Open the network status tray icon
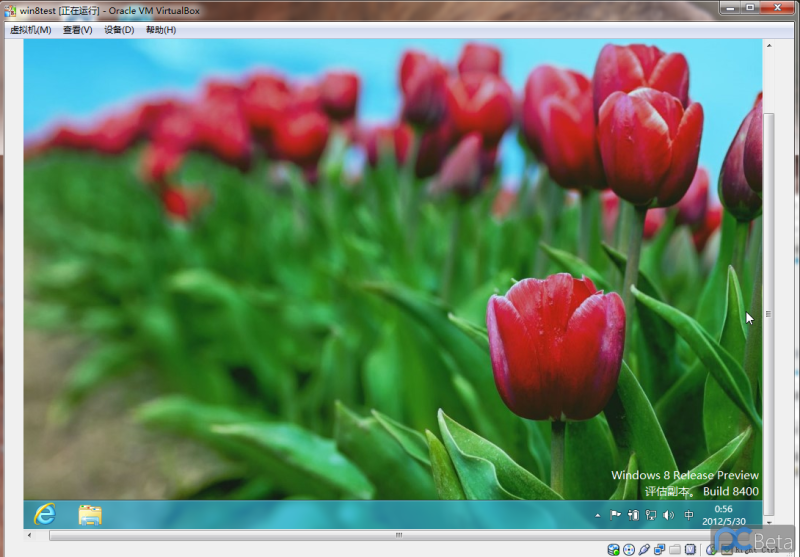 [x=651, y=515]
